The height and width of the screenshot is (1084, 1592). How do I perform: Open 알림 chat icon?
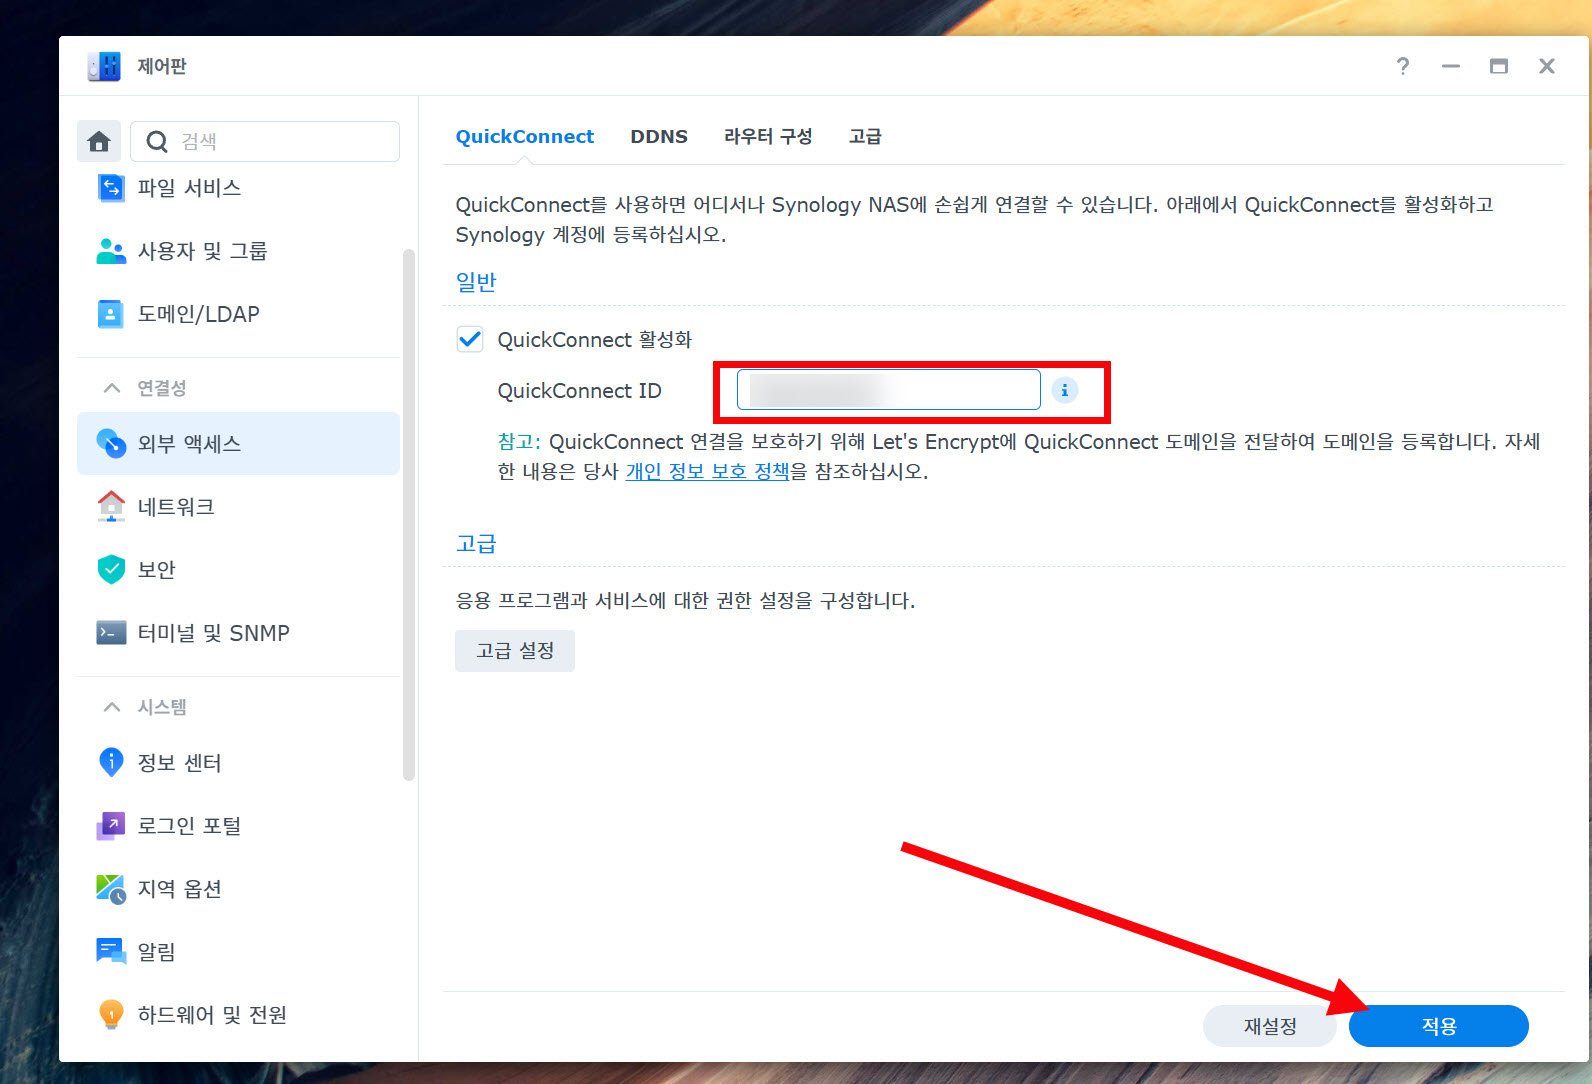pos(111,951)
